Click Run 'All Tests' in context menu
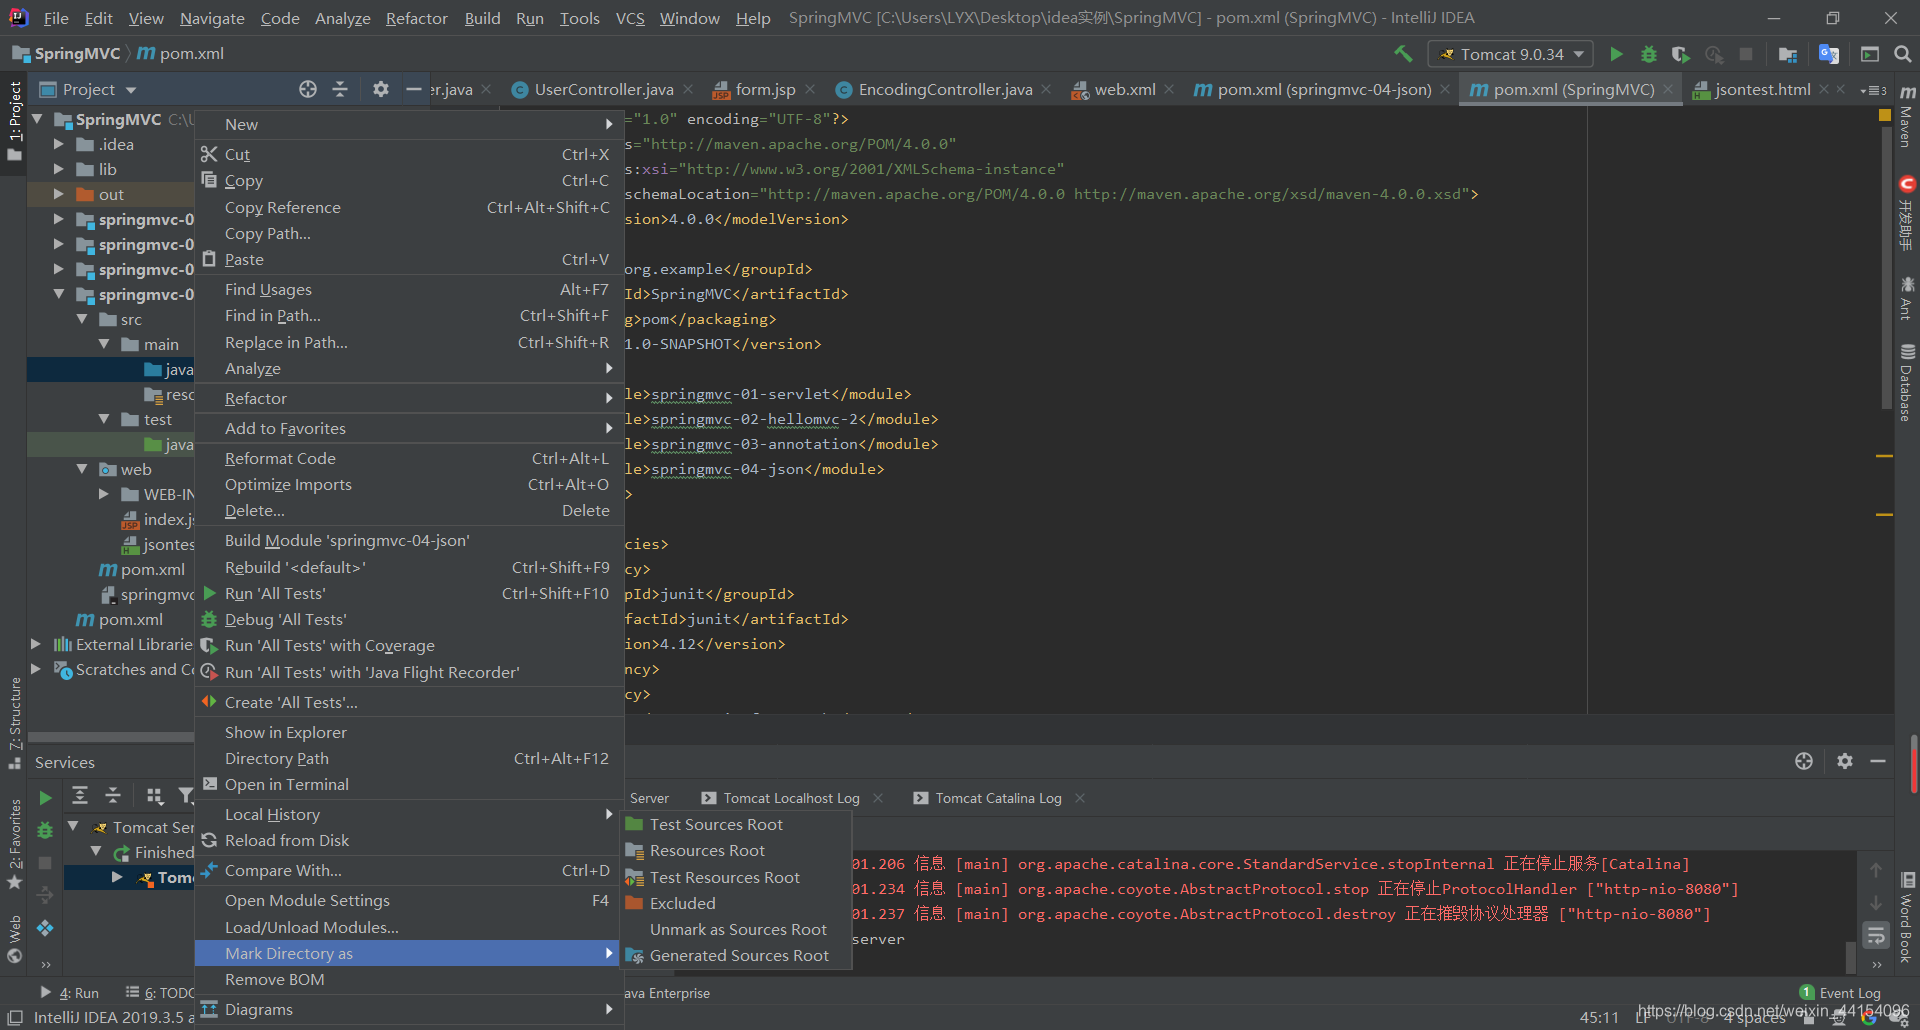Screen dimensions: 1920x1030 pos(409,594)
